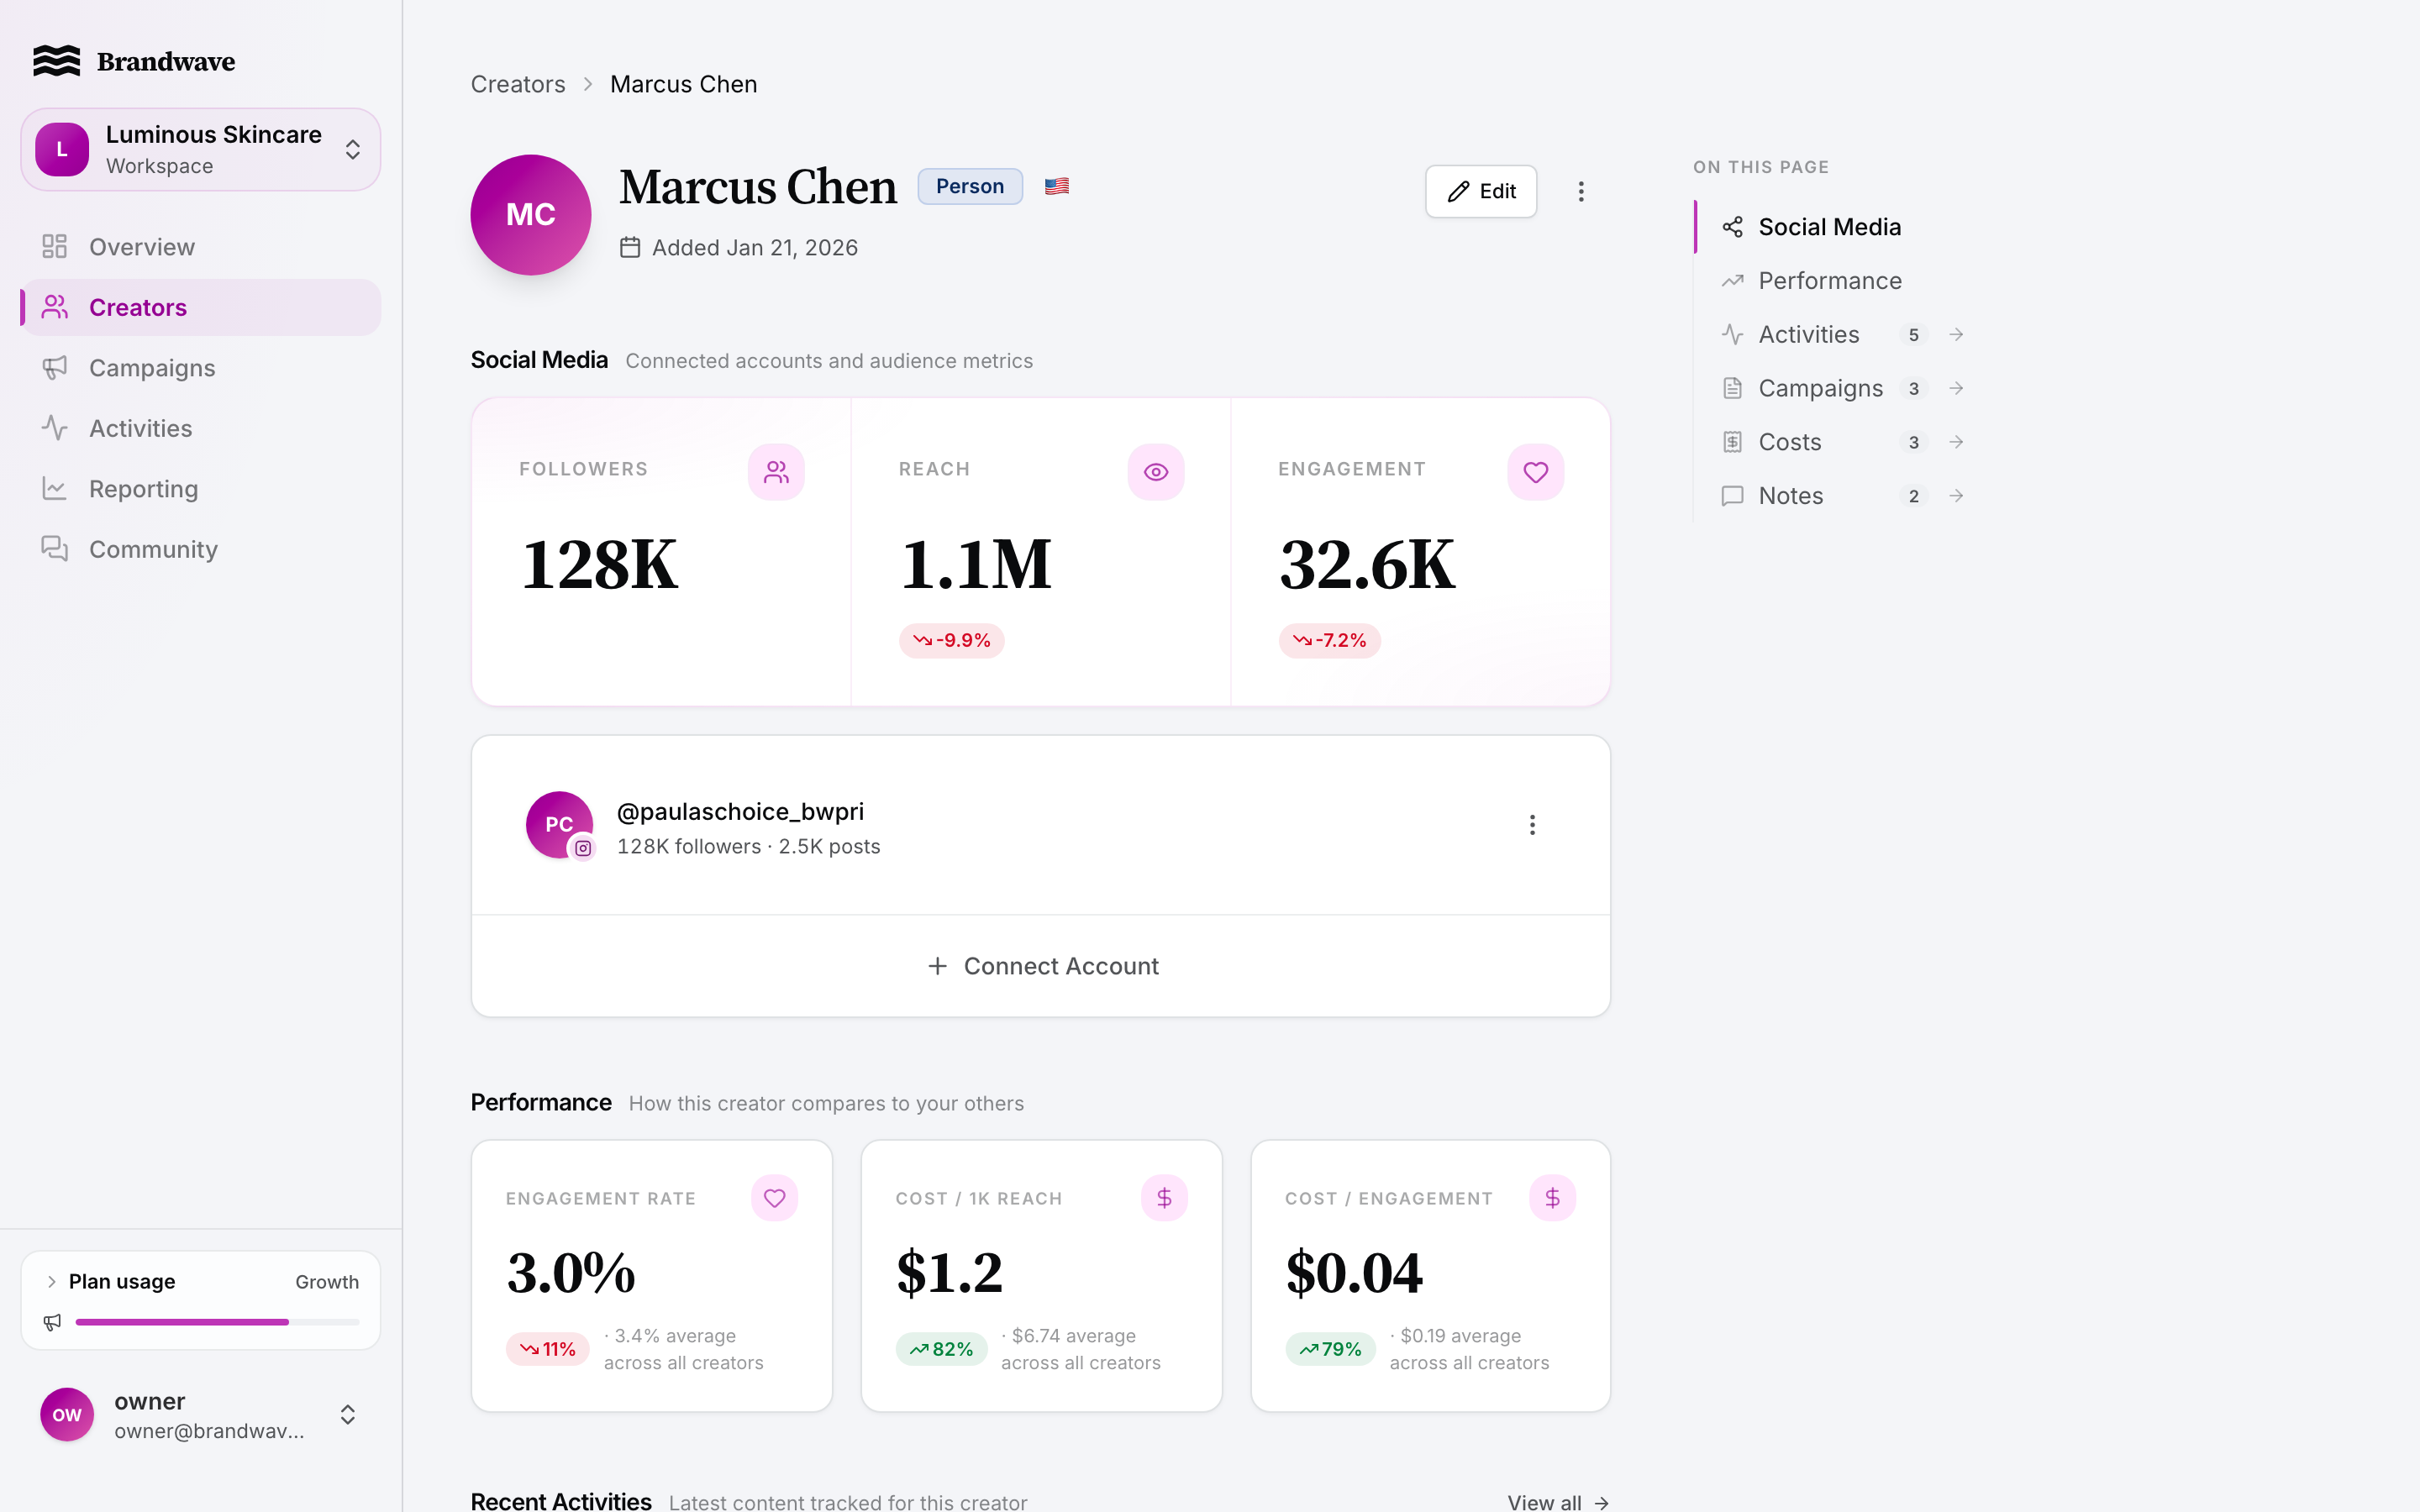Open the @paulaschoice_bwpri account options menu

click(1532, 825)
